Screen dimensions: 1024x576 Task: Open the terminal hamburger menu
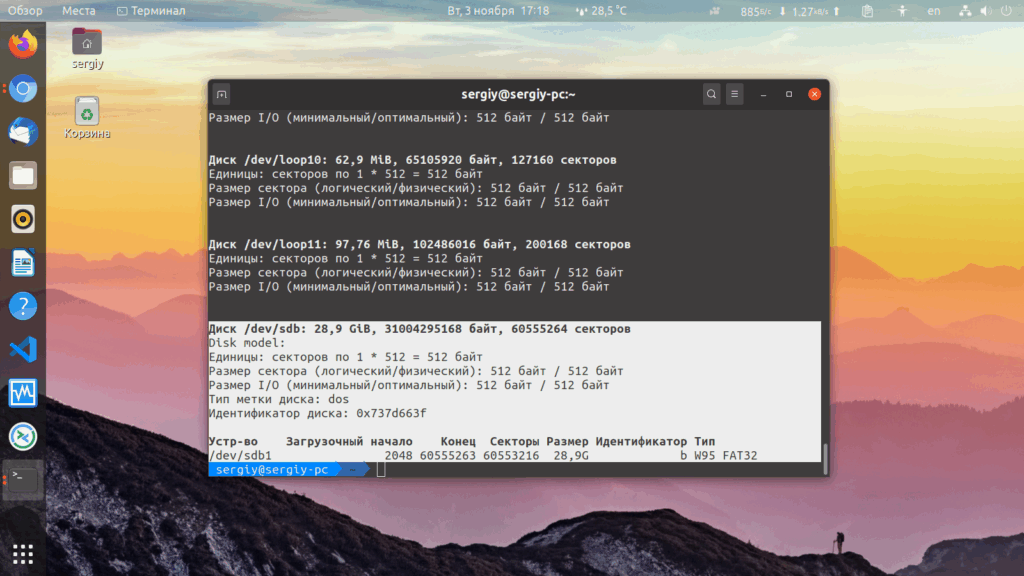[x=735, y=94]
